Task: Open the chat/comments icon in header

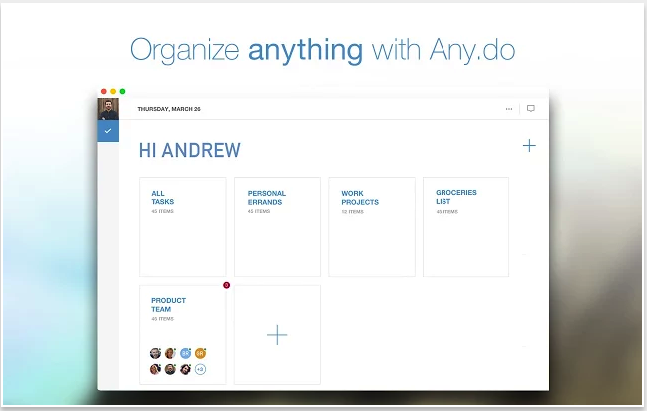Action: click(x=531, y=109)
